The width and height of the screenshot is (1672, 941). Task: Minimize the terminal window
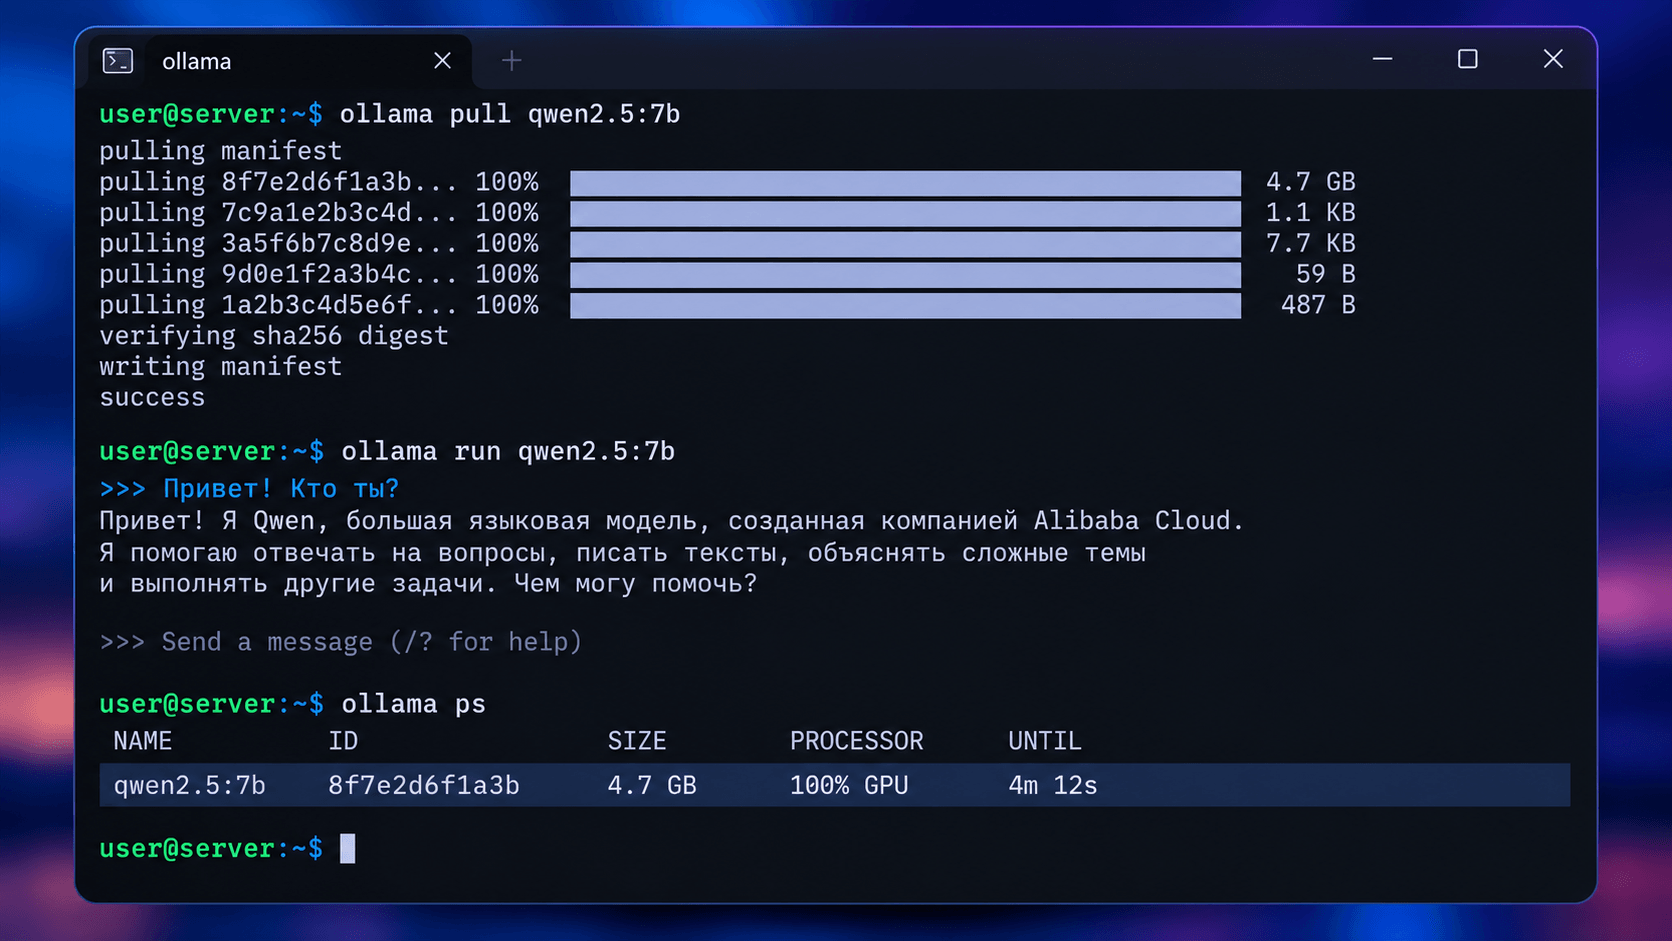[1382, 59]
